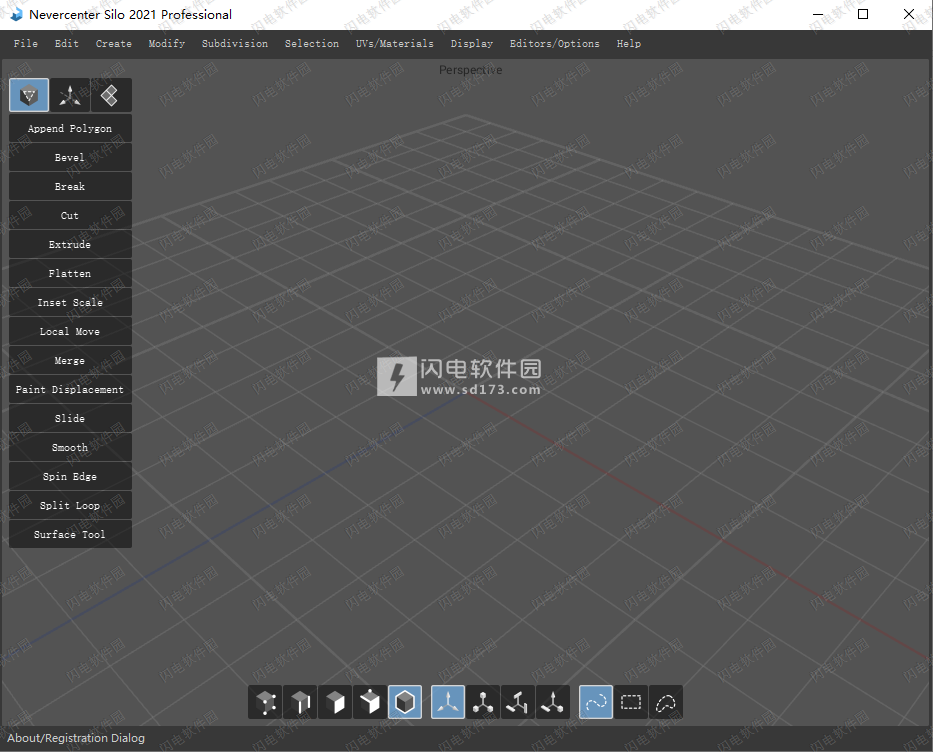Screen dimensions: 933x752
Task: Open the Editors/Options menu
Action: coord(555,43)
